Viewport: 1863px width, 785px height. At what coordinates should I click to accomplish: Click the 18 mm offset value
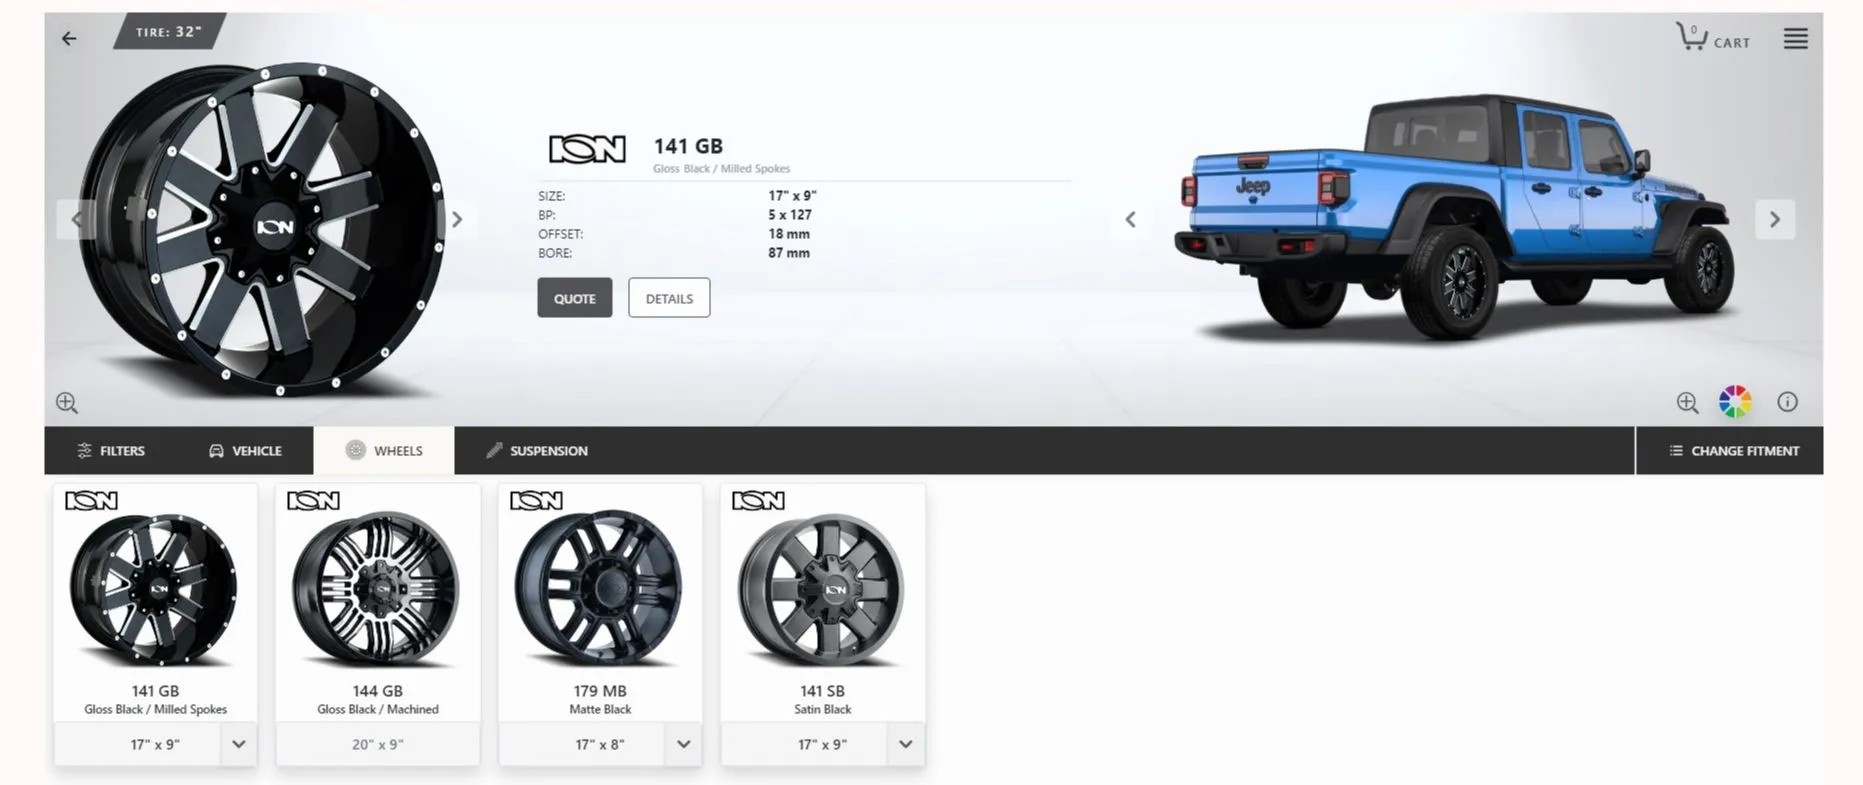coord(789,234)
